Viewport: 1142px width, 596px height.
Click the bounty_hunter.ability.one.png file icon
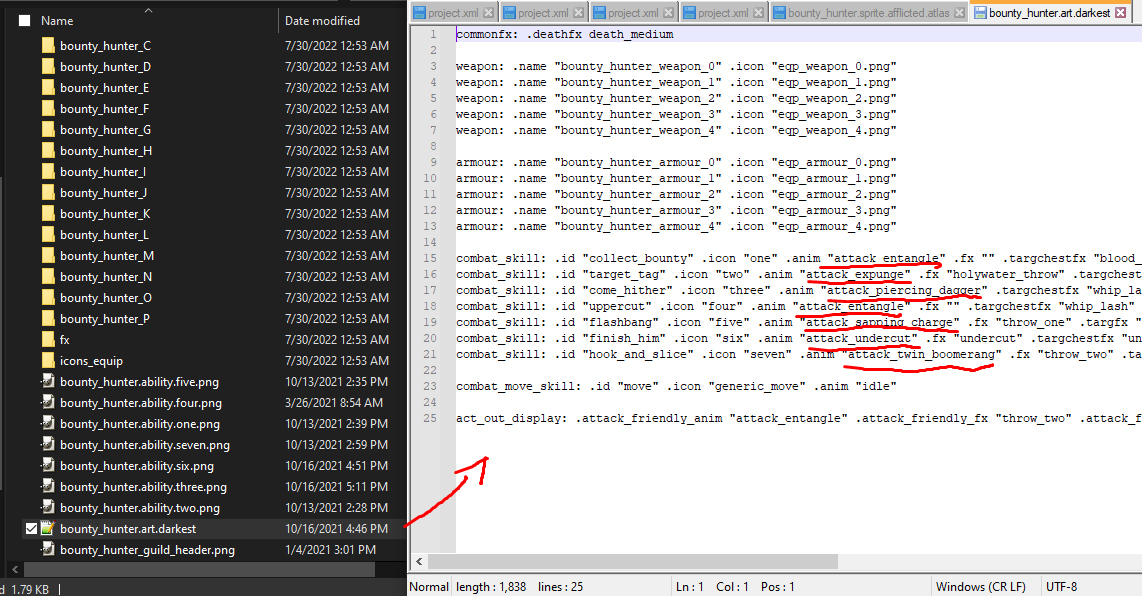(x=48, y=424)
